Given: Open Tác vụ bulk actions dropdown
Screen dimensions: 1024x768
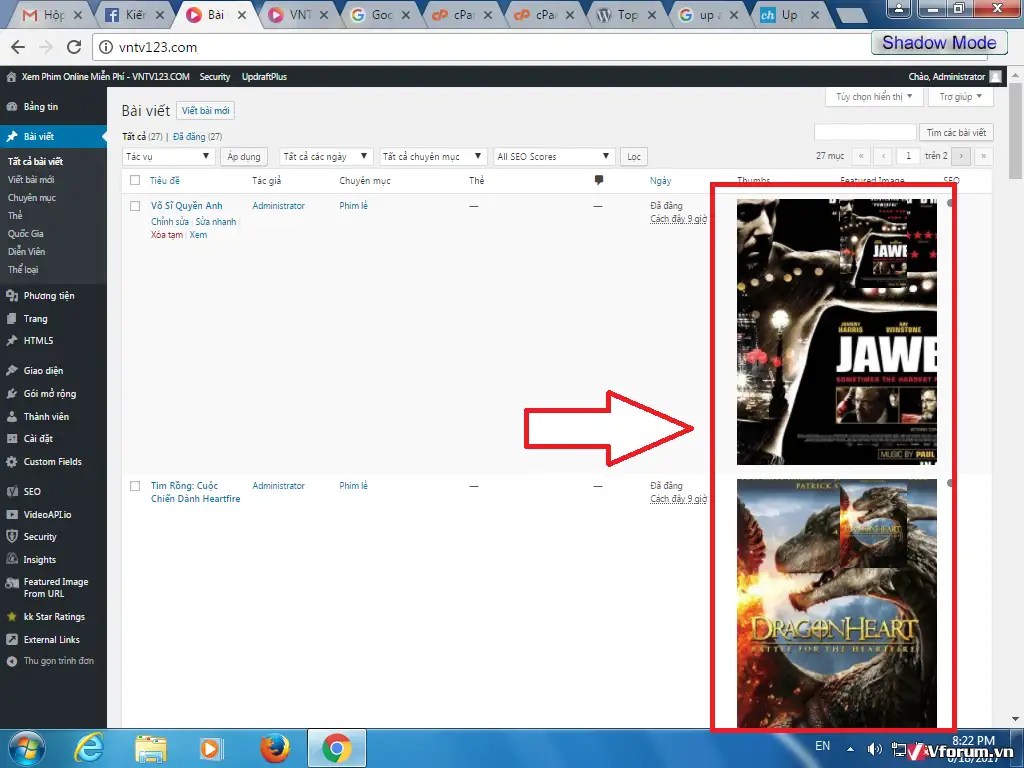Looking at the screenshot, I should coord(168,157).
